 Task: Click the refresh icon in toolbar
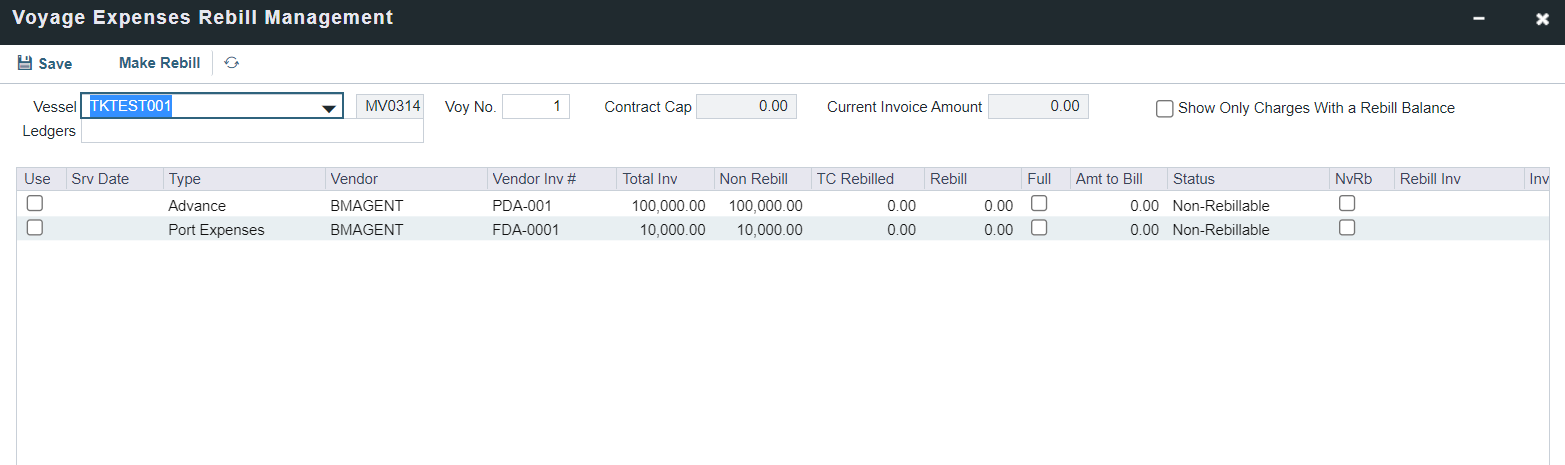point(231,63)
